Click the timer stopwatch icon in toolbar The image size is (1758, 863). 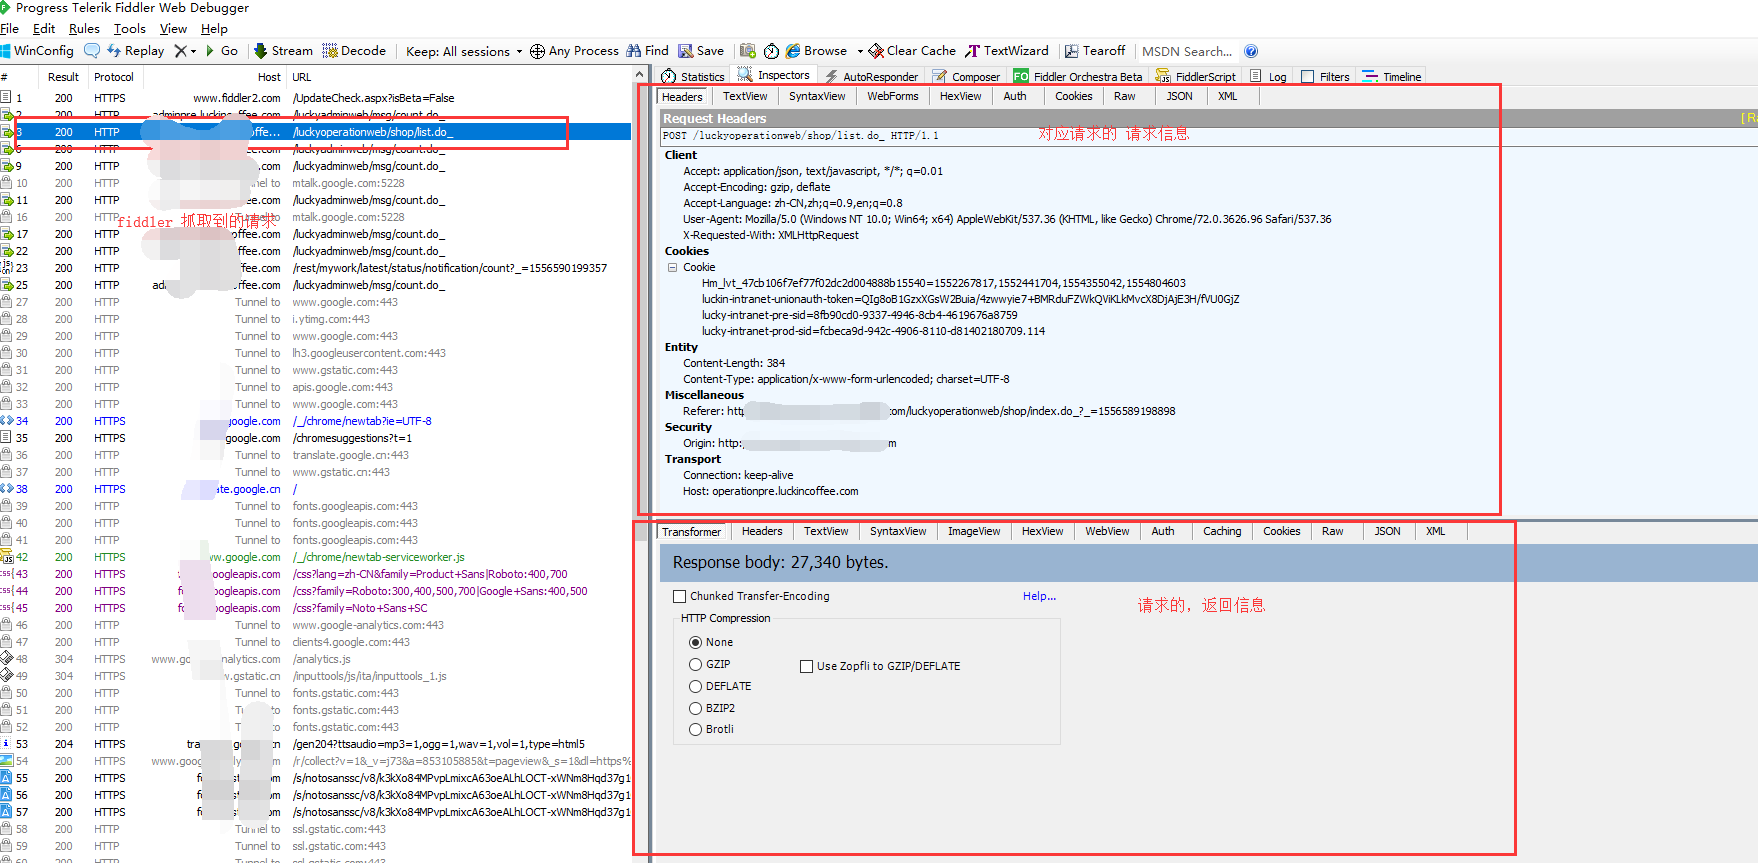(x=771, y=51)
